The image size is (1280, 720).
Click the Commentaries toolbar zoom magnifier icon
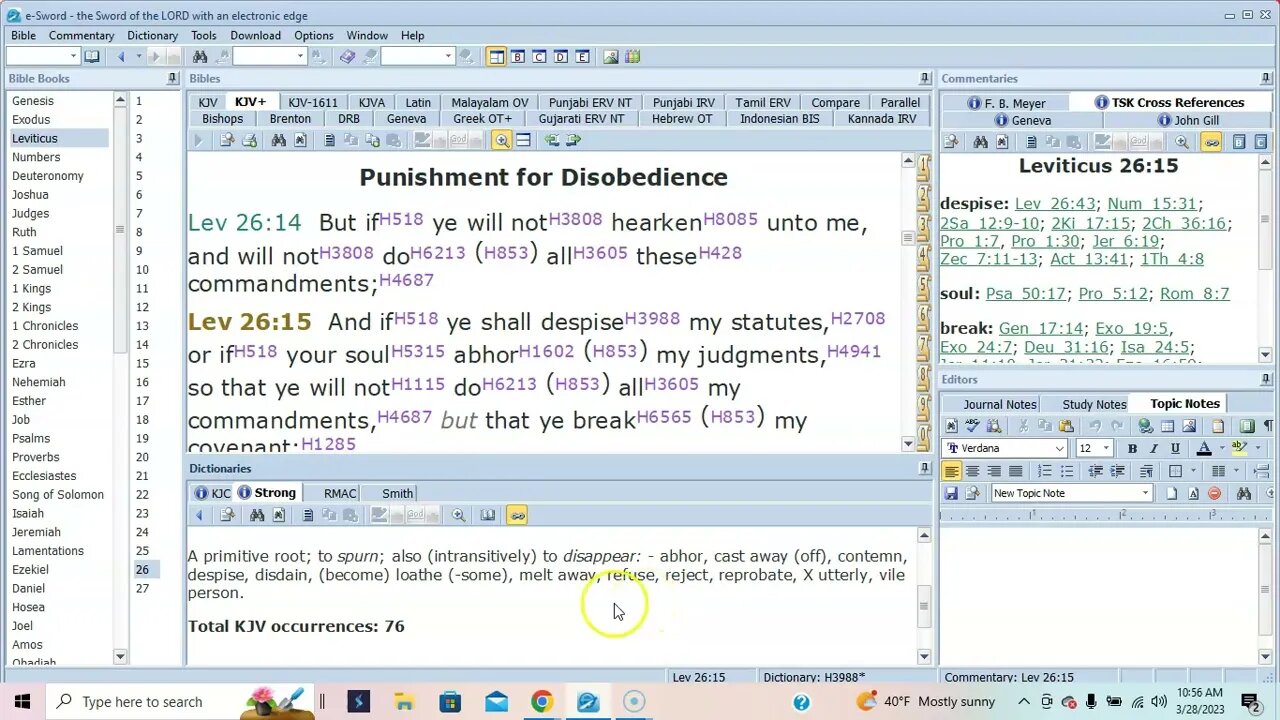1182,143
